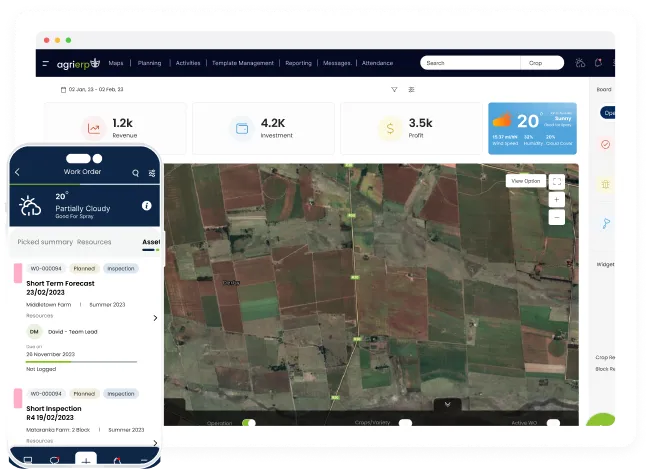
Task: Open the Planning menu
Action: (149, 63)
